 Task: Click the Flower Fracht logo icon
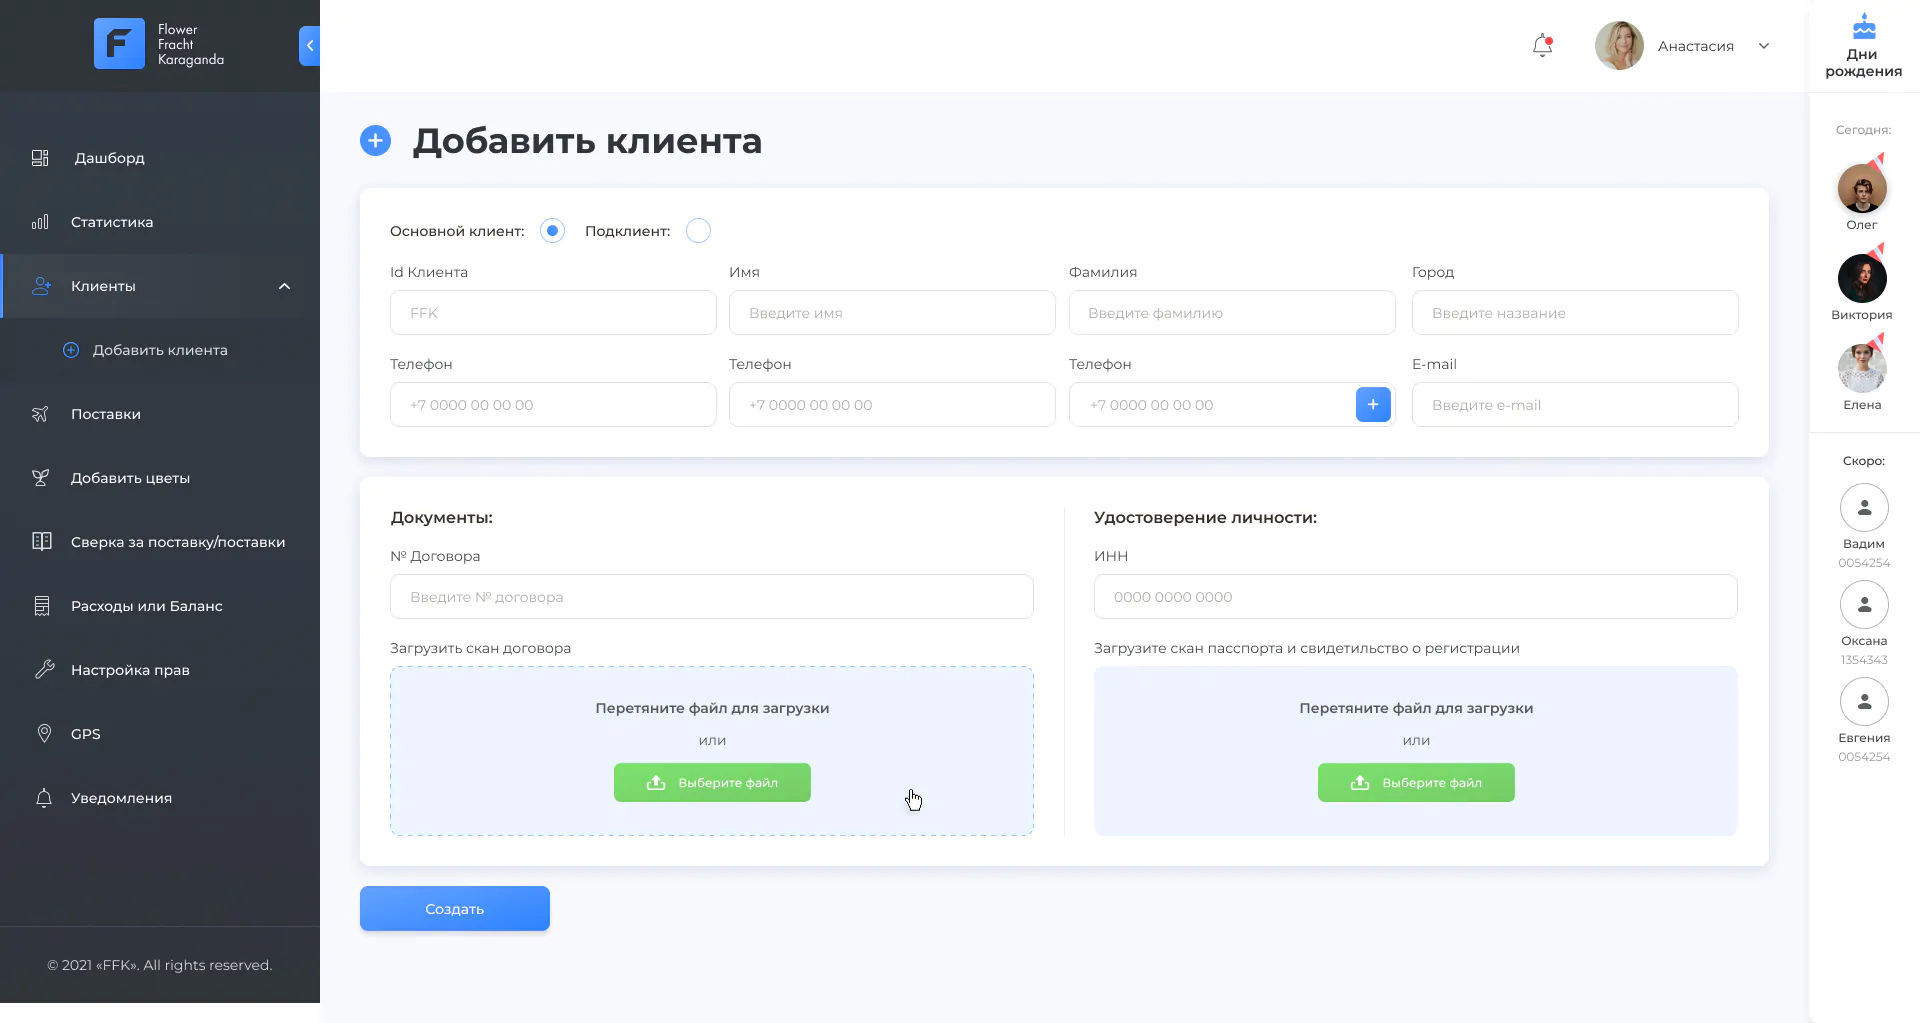(x=119, y=44)
